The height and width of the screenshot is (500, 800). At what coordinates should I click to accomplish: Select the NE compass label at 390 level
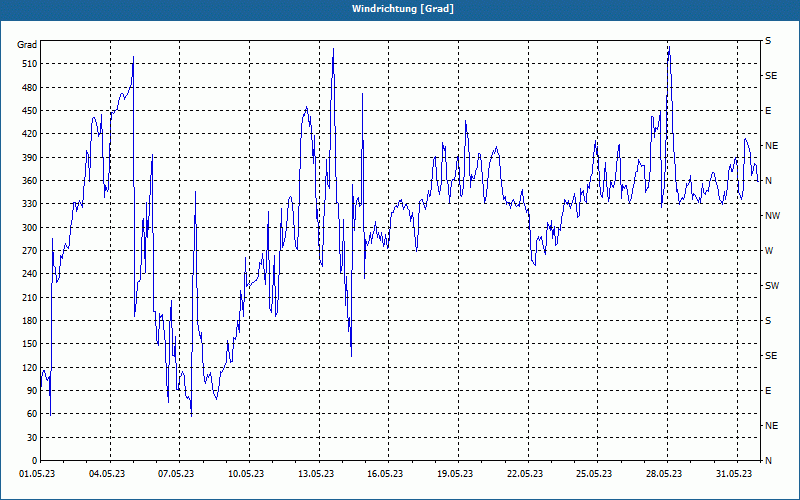pyautogui.click(x=771, y=146)
